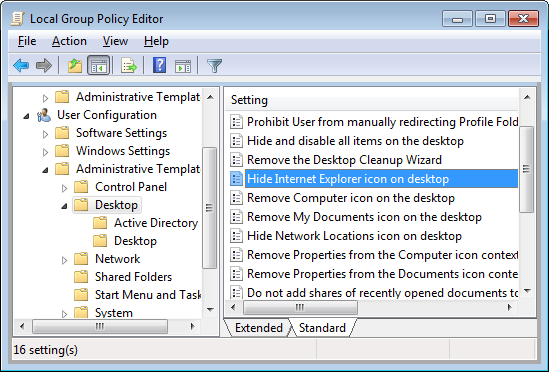
Task: Select Prohibit User from manually redirecting Profile Folders
Action: coord(382,122)
